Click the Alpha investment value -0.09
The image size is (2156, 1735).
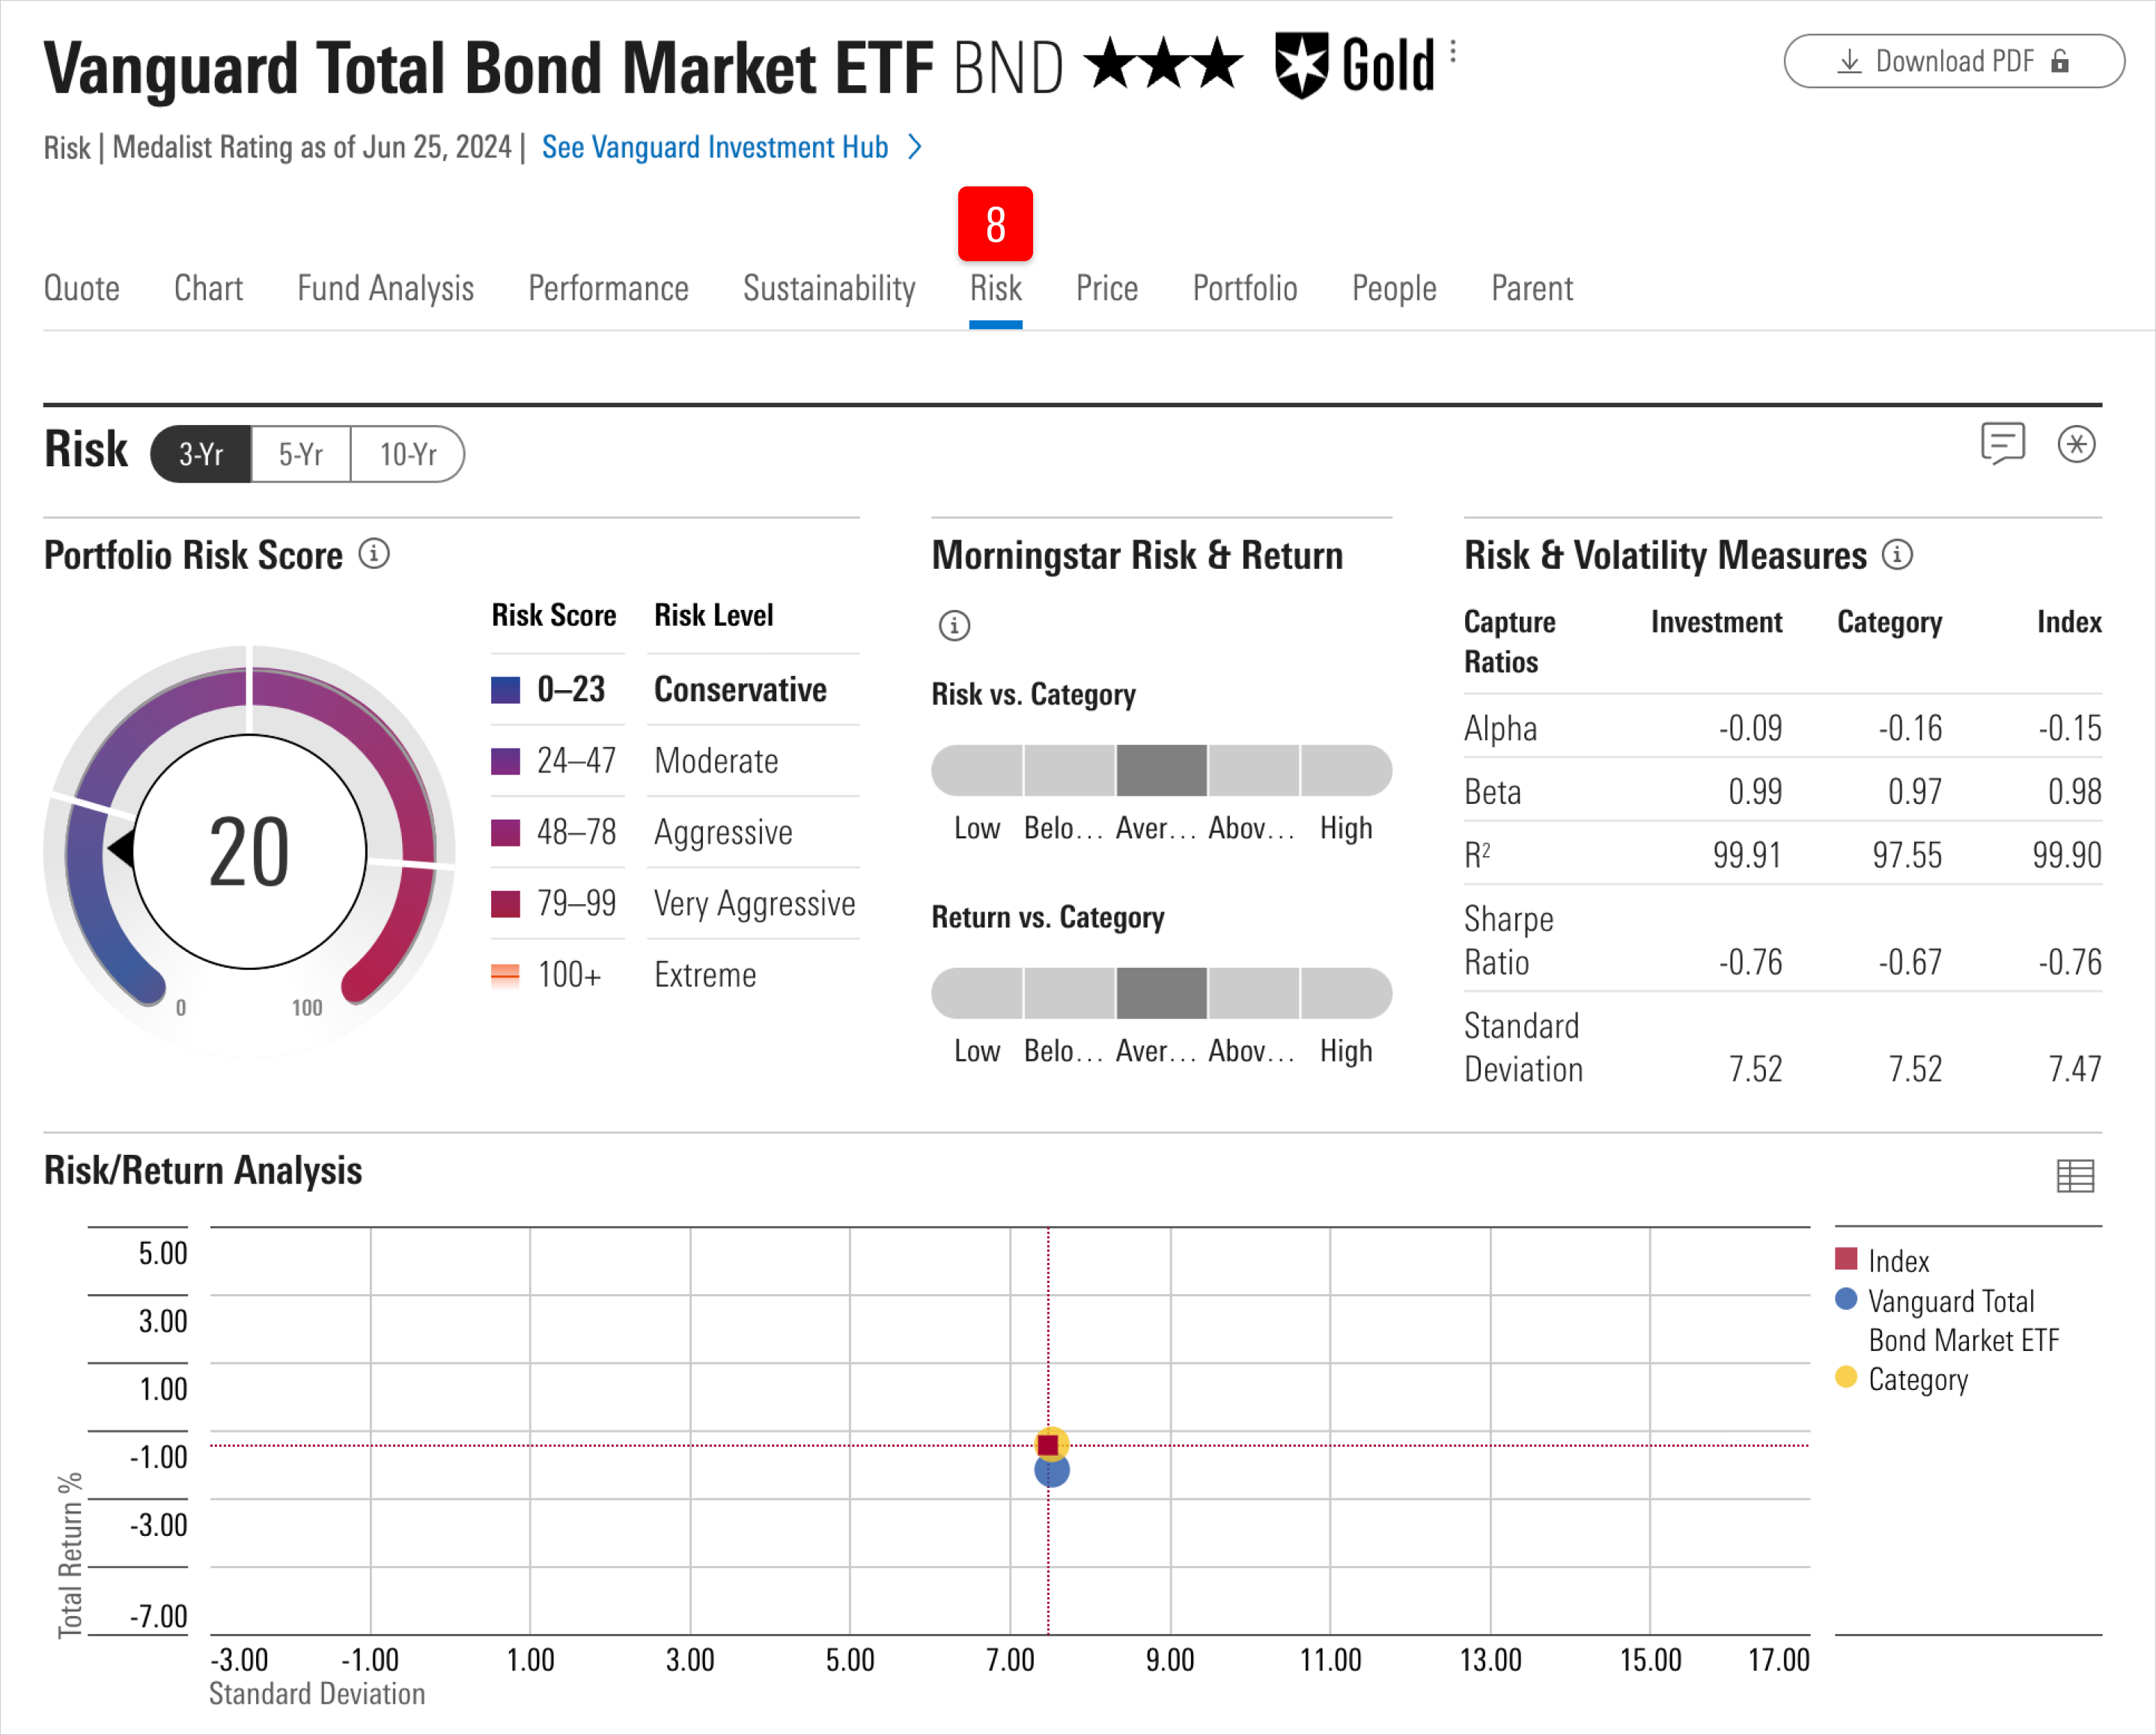1750,728
